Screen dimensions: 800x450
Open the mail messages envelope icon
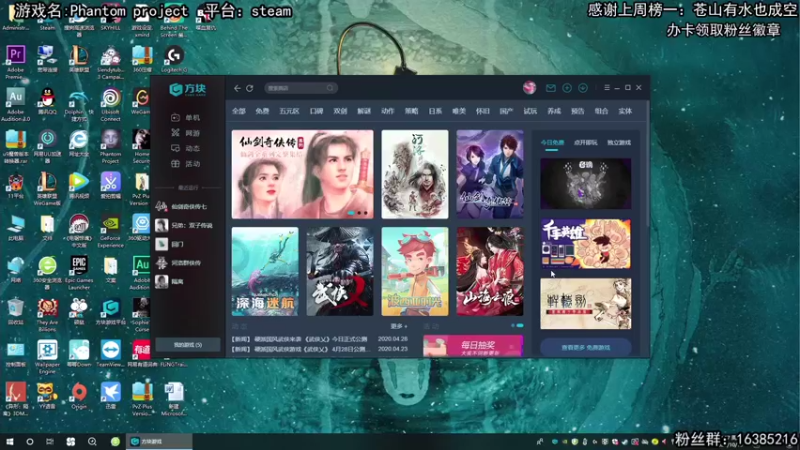pyautogui.click(x=551, y=88)
